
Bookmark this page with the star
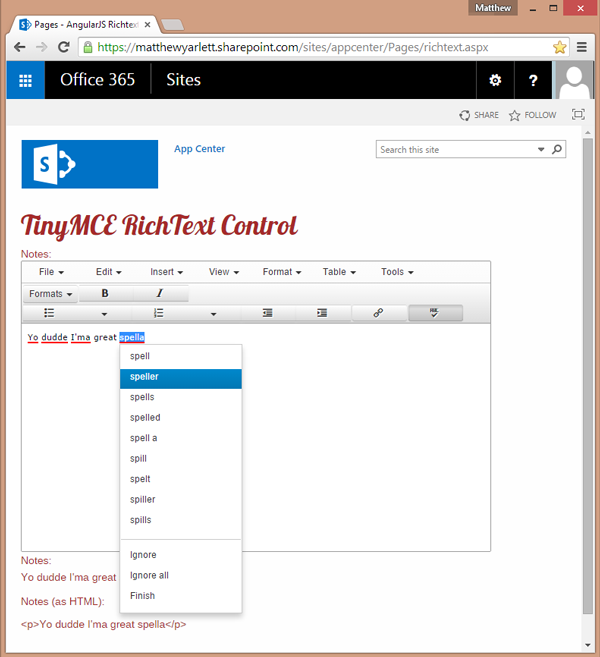pyautogui.click(x=560, y=47)
